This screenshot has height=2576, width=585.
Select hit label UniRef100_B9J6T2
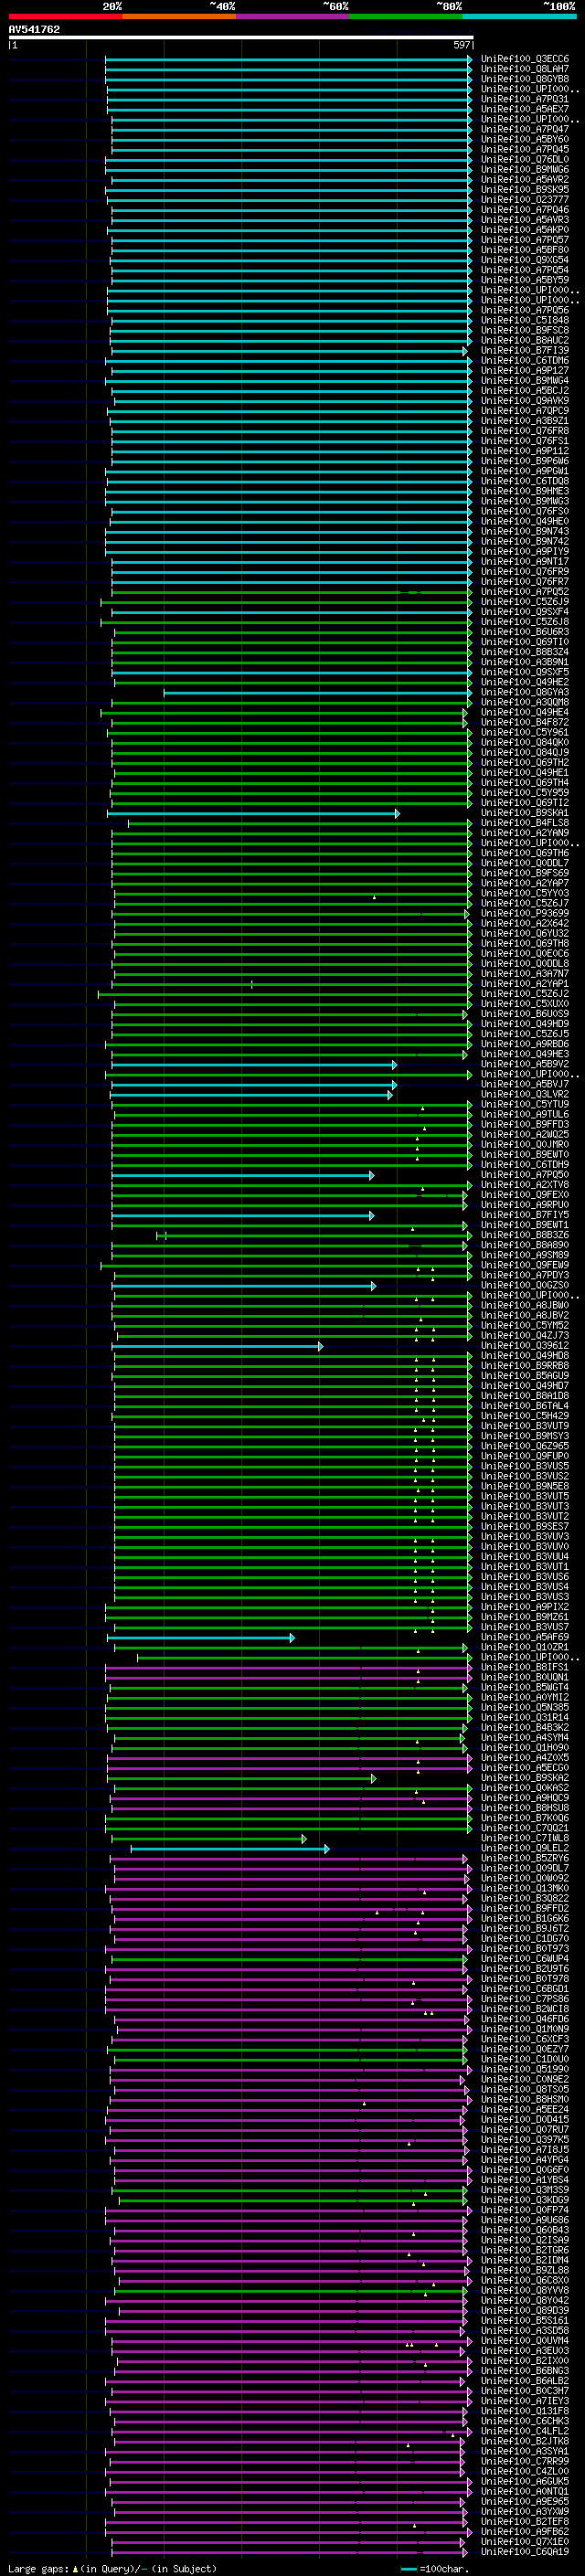tap(524, 1929)
